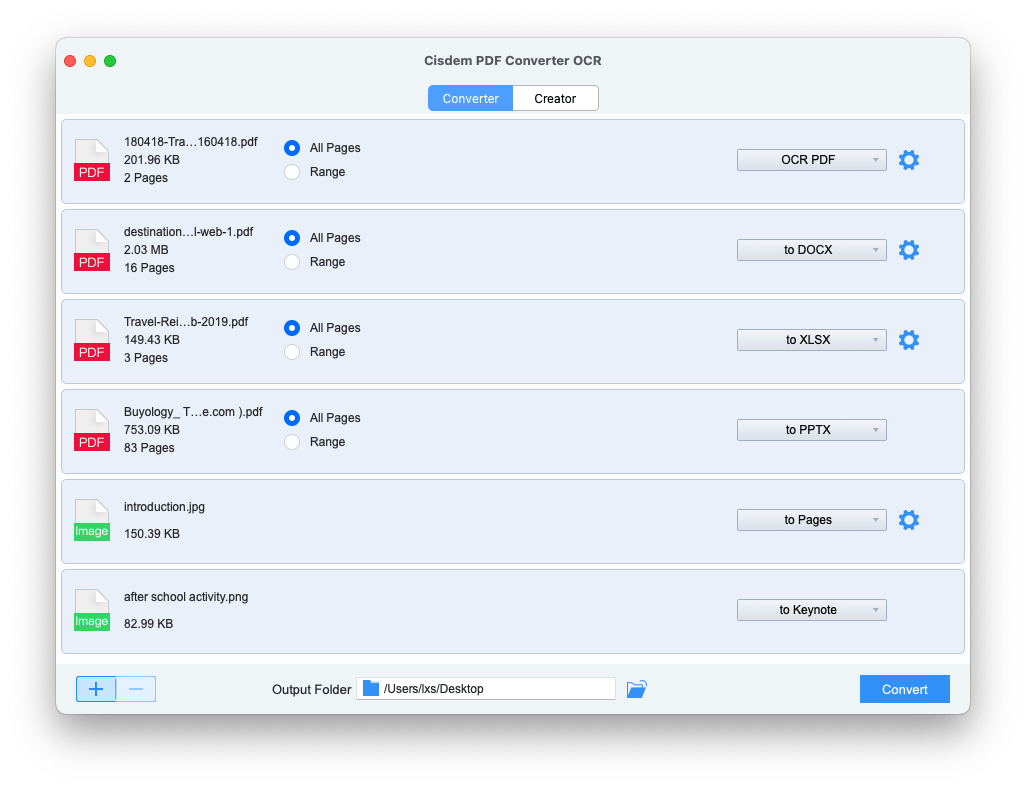Open the to DOCX format dropdown
The width and height of the screenshot is (1026, 788).
(x=811, y=249)
